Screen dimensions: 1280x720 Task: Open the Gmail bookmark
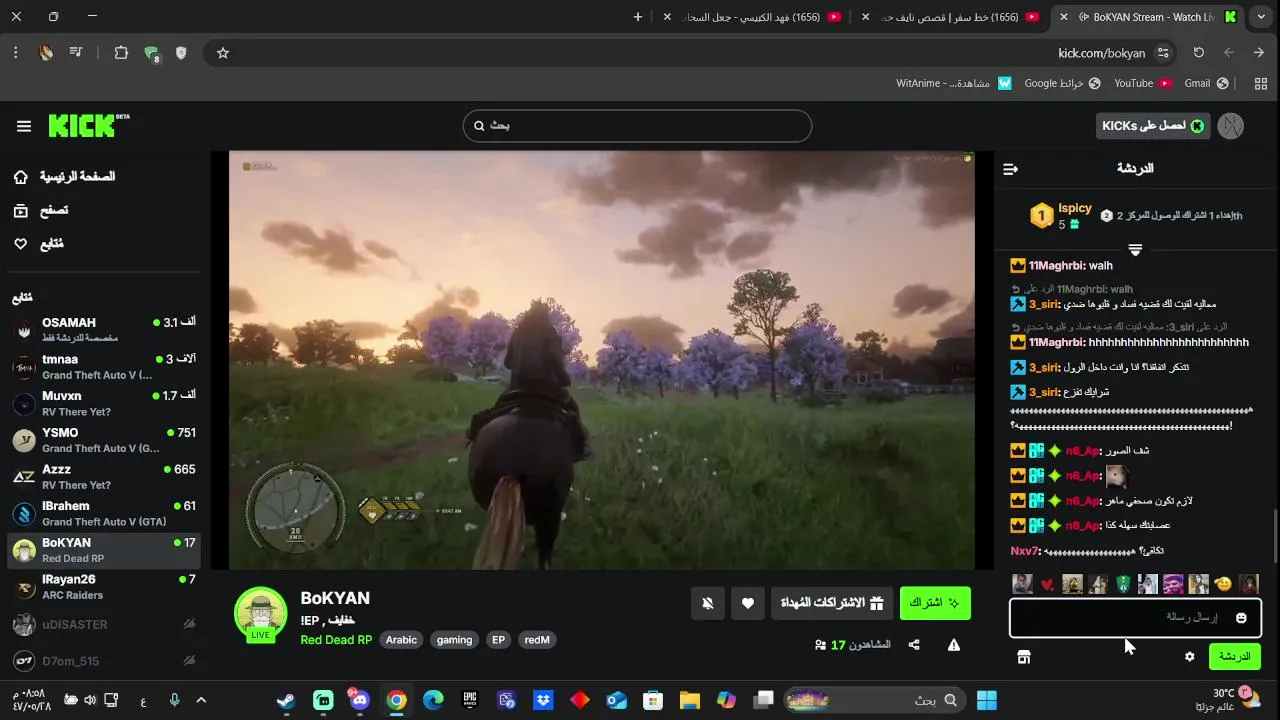[x=1205, y=83]
